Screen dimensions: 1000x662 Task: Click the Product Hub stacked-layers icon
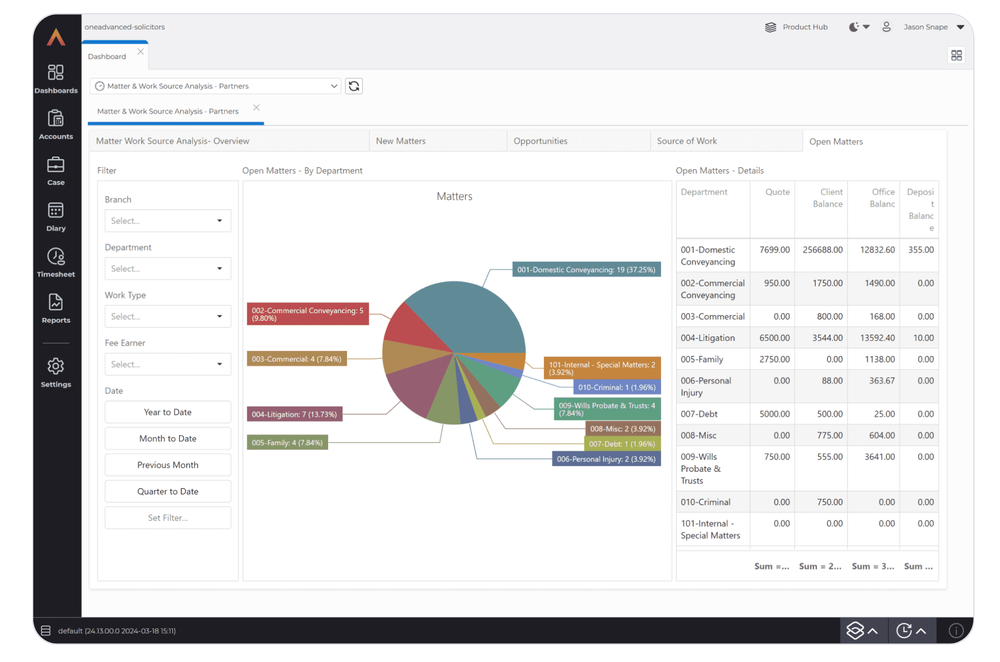click(x=771, y=27)
